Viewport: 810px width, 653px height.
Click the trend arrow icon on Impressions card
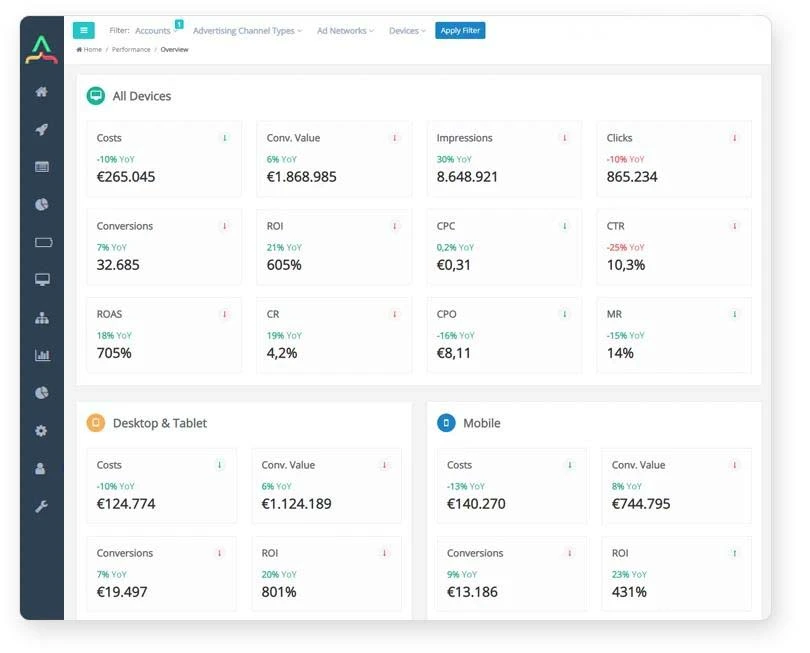click(x=564, y=138)
